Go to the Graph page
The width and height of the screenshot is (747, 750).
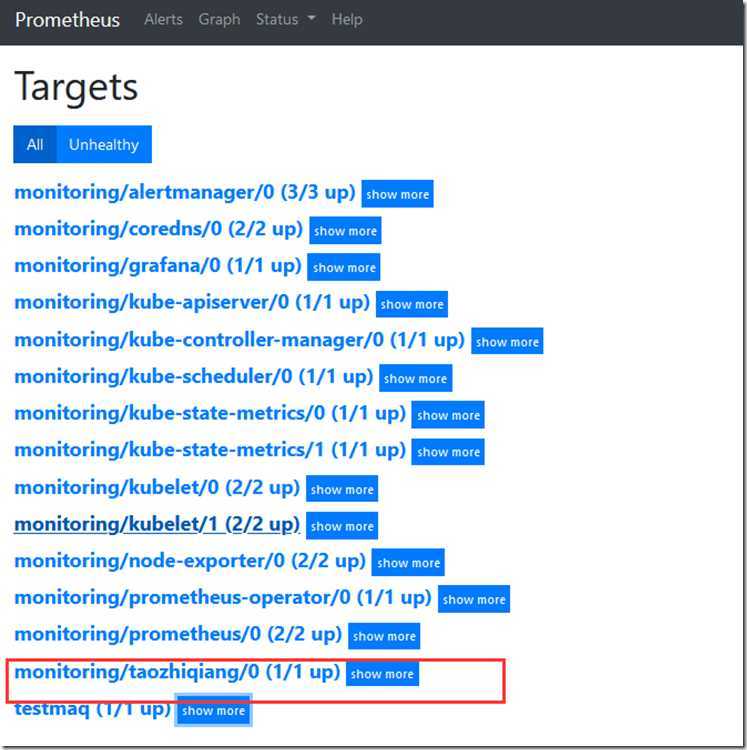coord(220,20)
